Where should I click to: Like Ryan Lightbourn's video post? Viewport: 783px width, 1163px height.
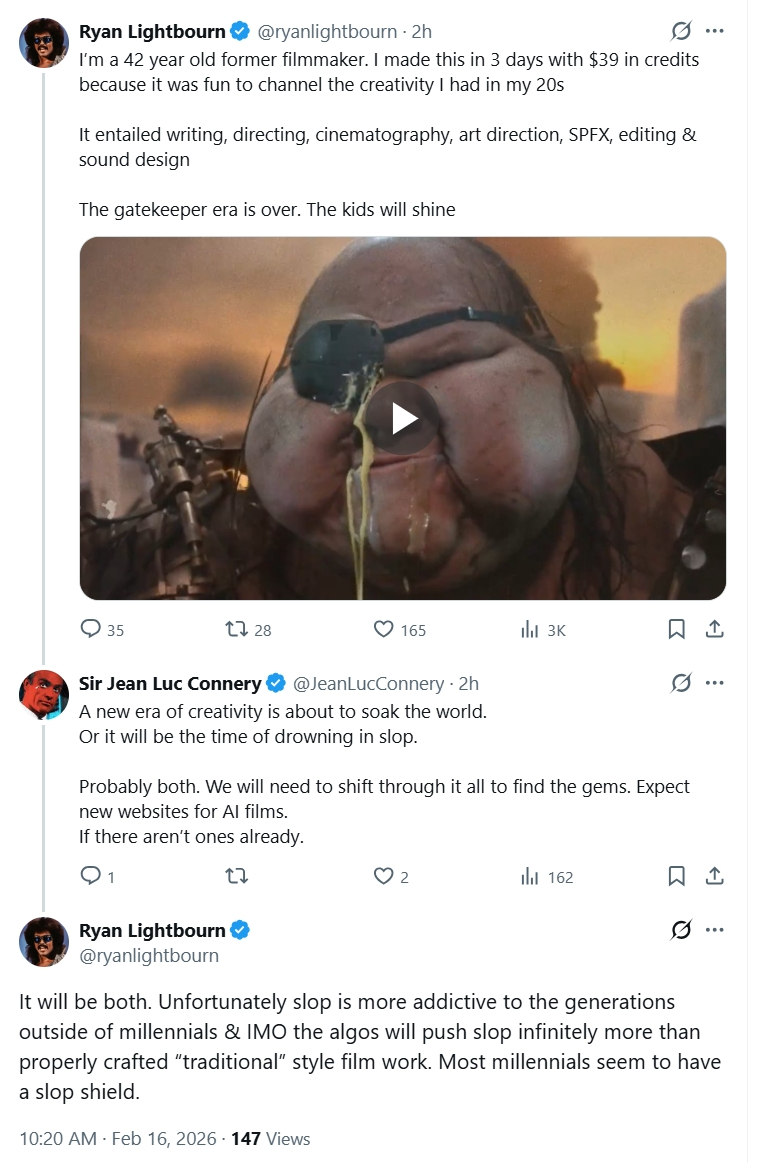[383, 629]
